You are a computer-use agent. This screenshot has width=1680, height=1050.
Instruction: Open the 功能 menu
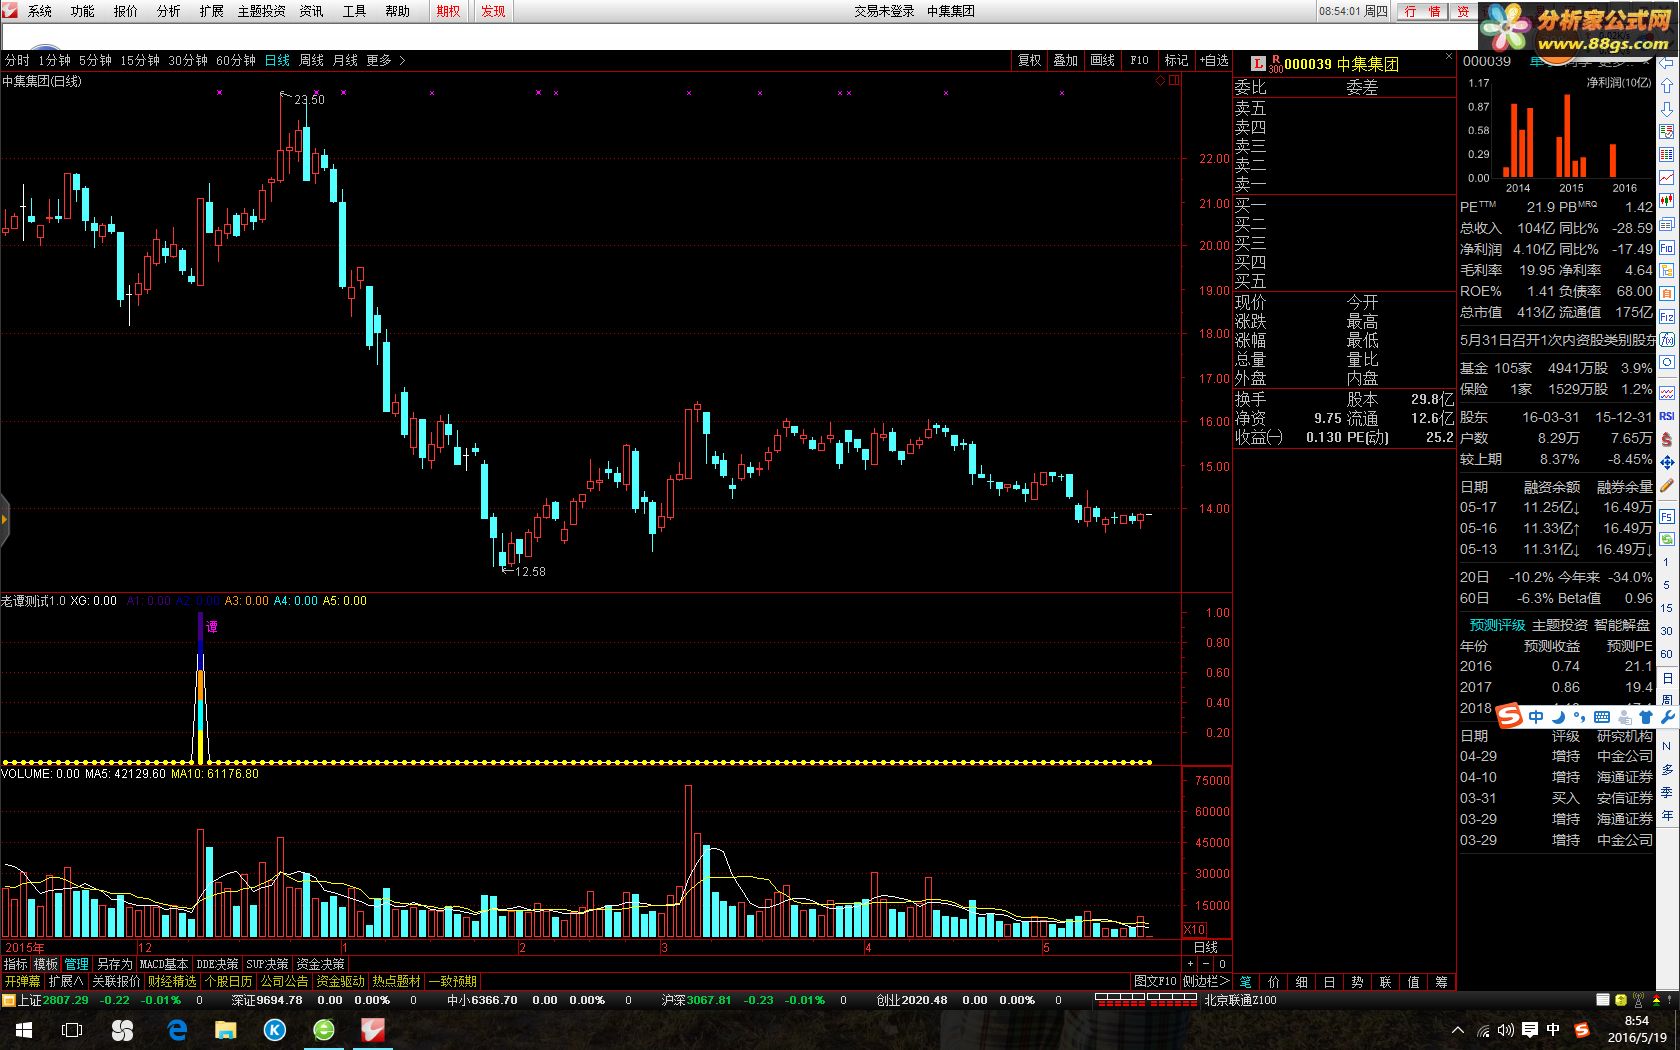83,11
